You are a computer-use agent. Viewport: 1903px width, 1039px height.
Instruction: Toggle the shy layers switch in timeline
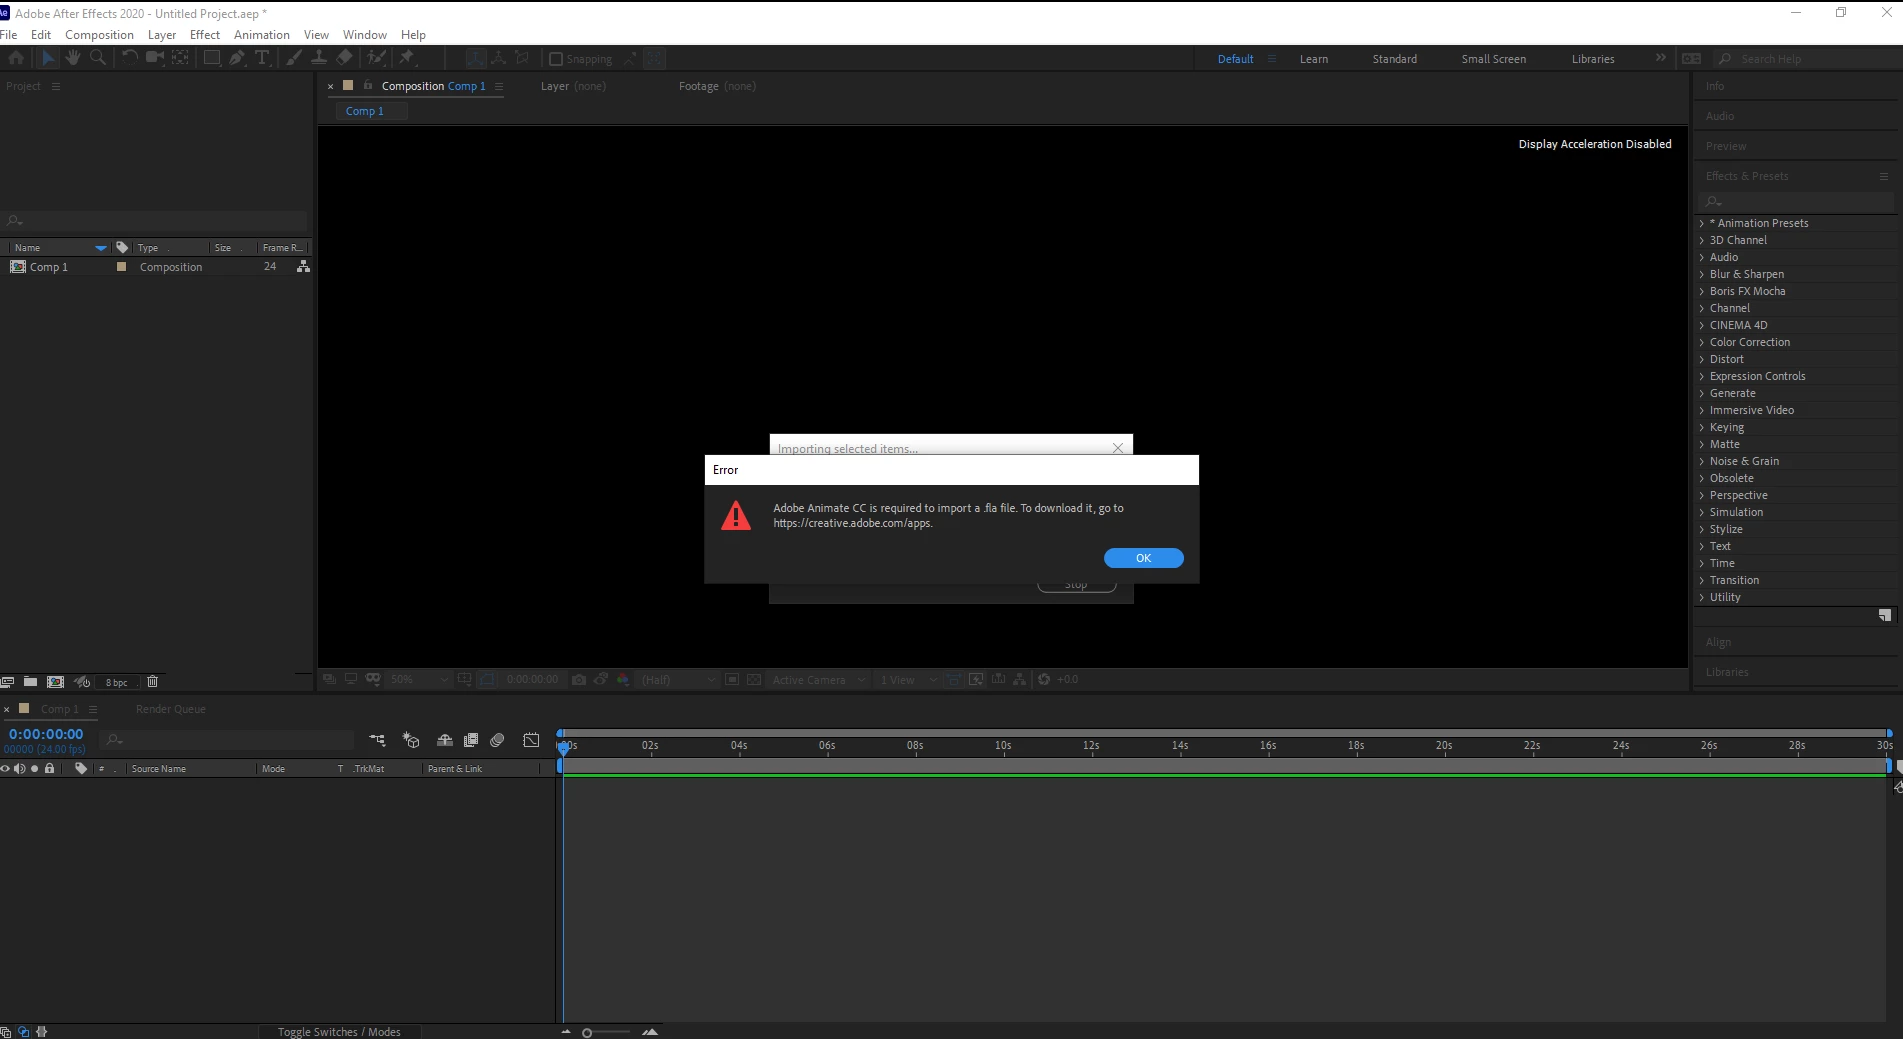[445, 740]
